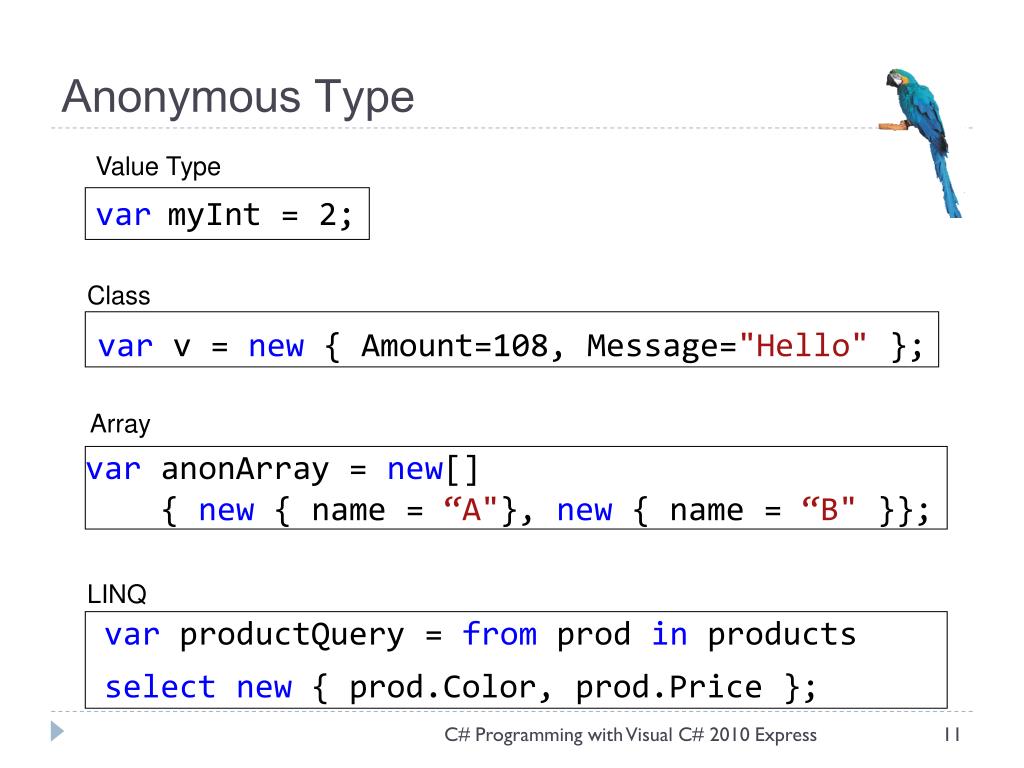This screenshot has width=1024, height=768.
Task: Click footer text "C# Programming with Visual C# 2010 Express"
Action: pyautogui.click(x=630, y=735)
